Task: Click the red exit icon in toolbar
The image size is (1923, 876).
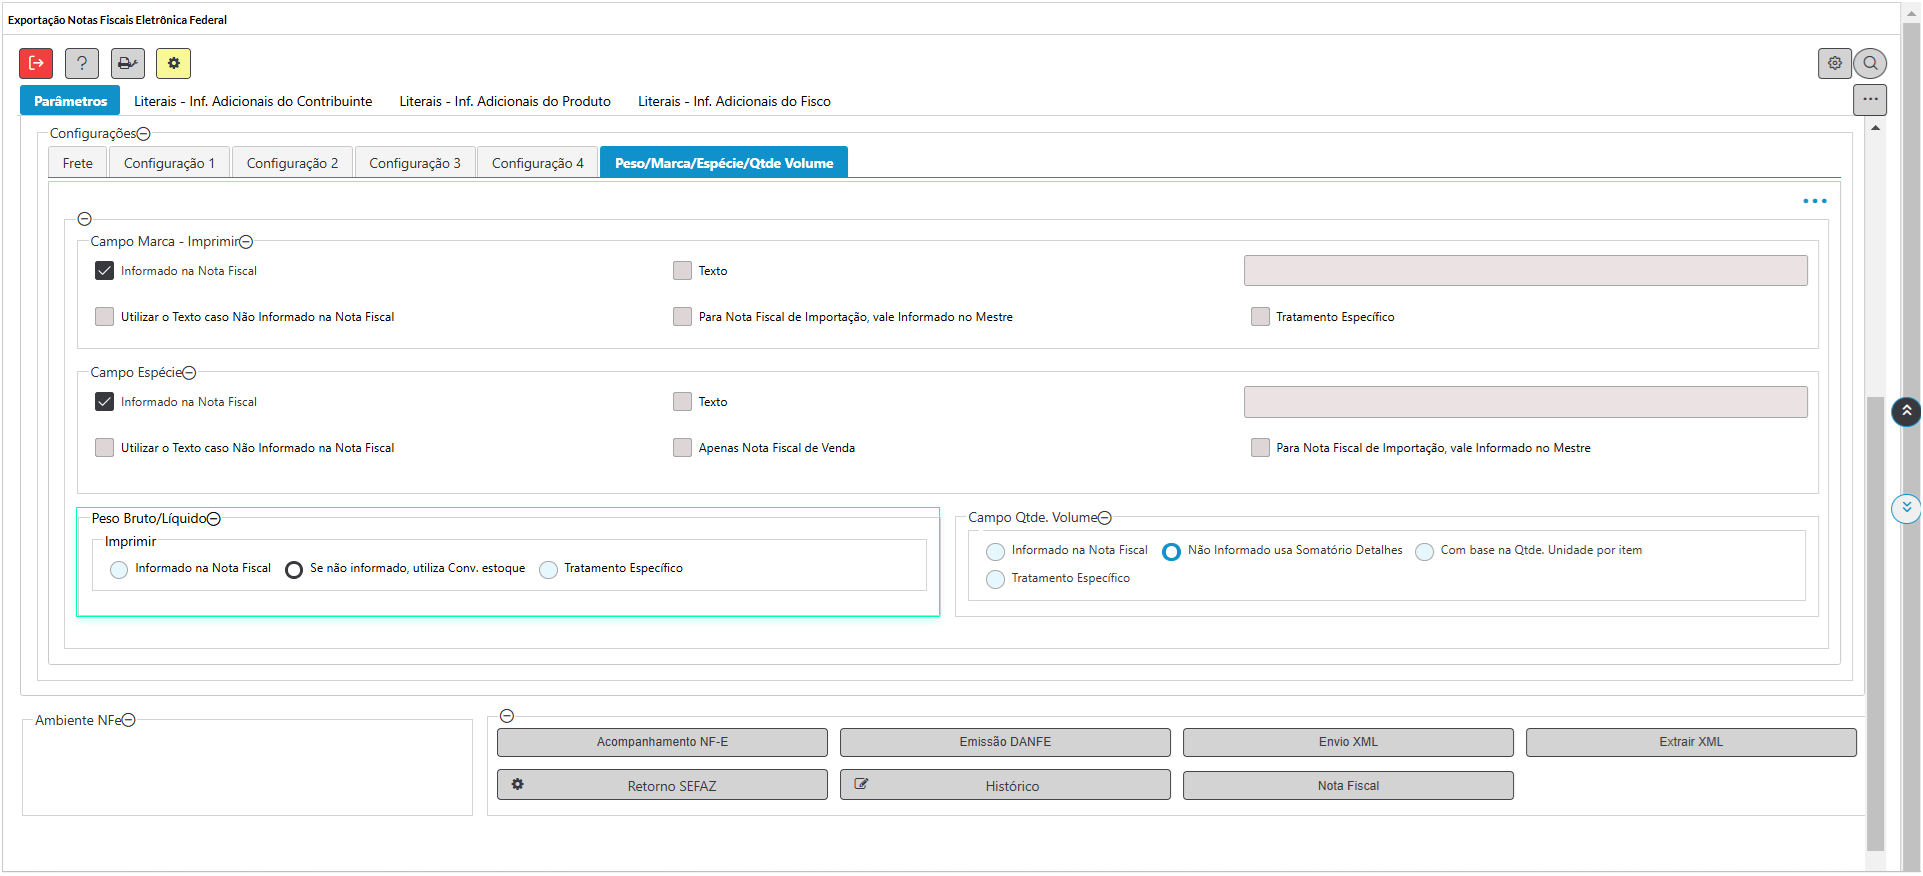Action: coord(36,63)
